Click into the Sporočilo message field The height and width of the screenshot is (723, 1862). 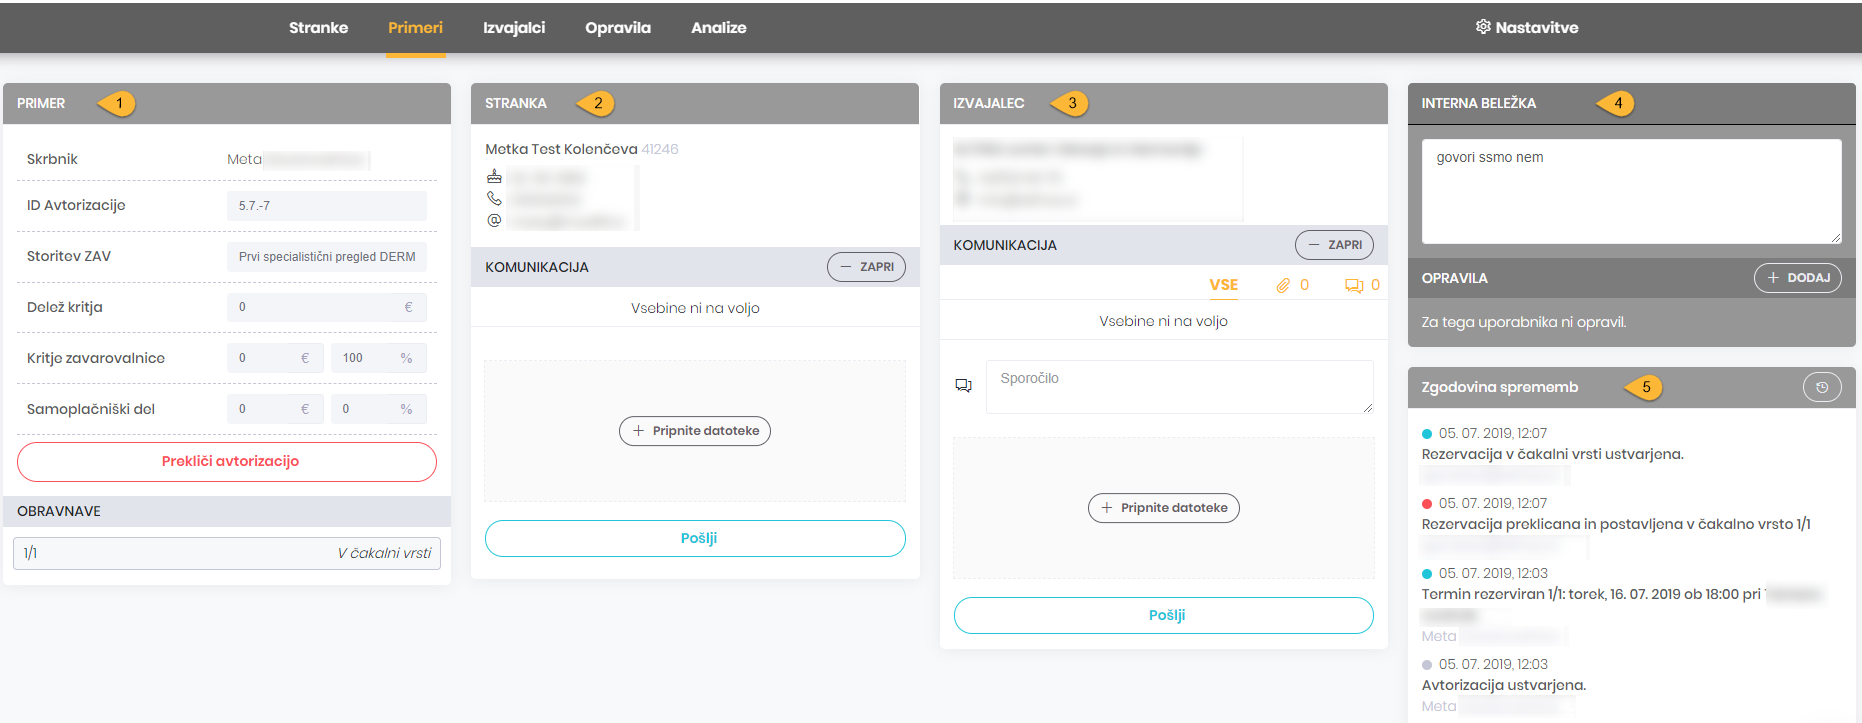pos(1178,386)
